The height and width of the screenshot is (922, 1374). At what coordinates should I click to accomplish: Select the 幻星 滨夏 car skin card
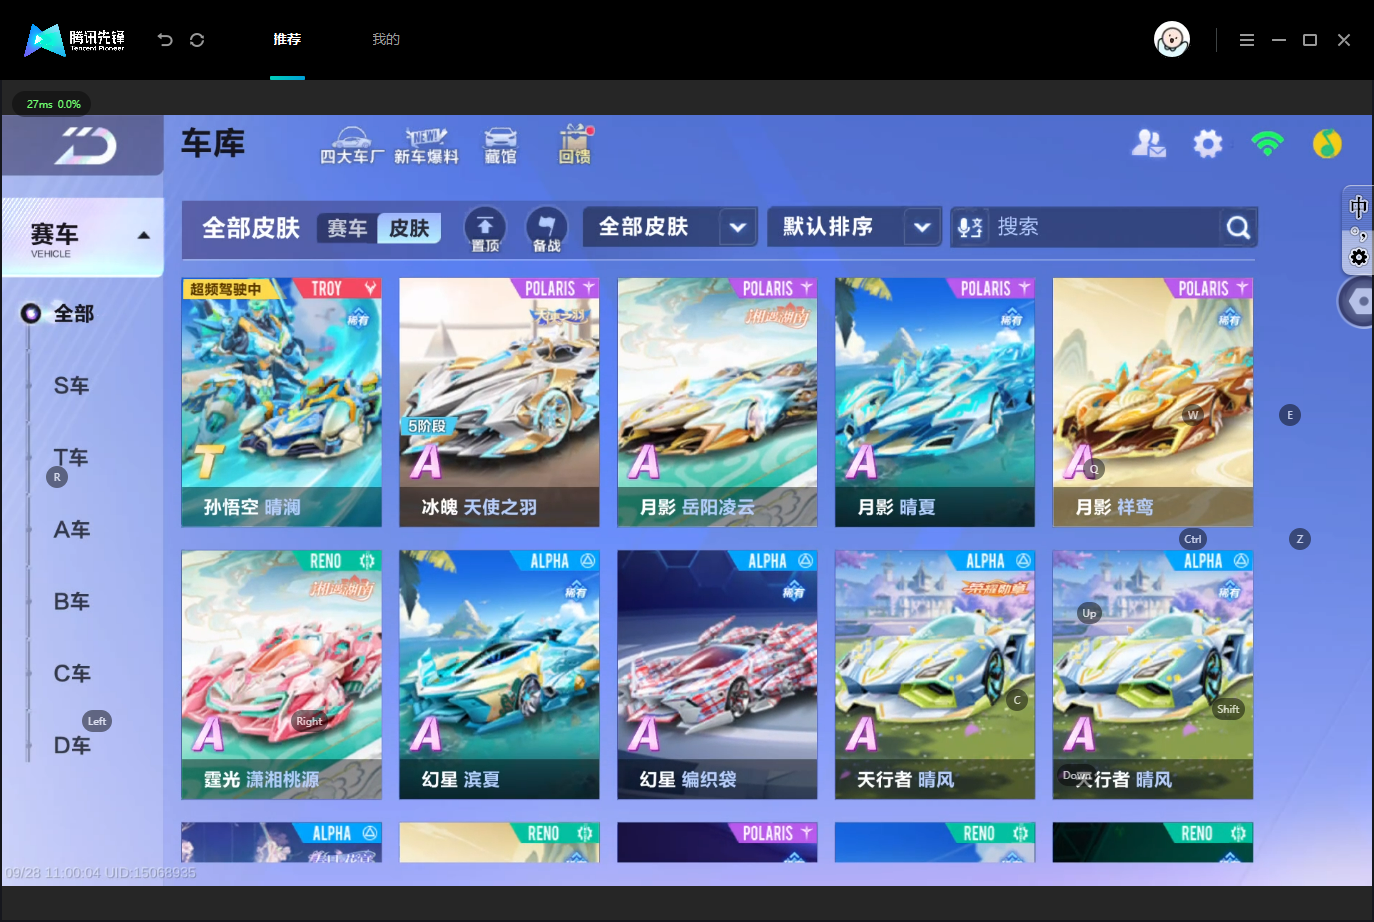tap(499, 675)
